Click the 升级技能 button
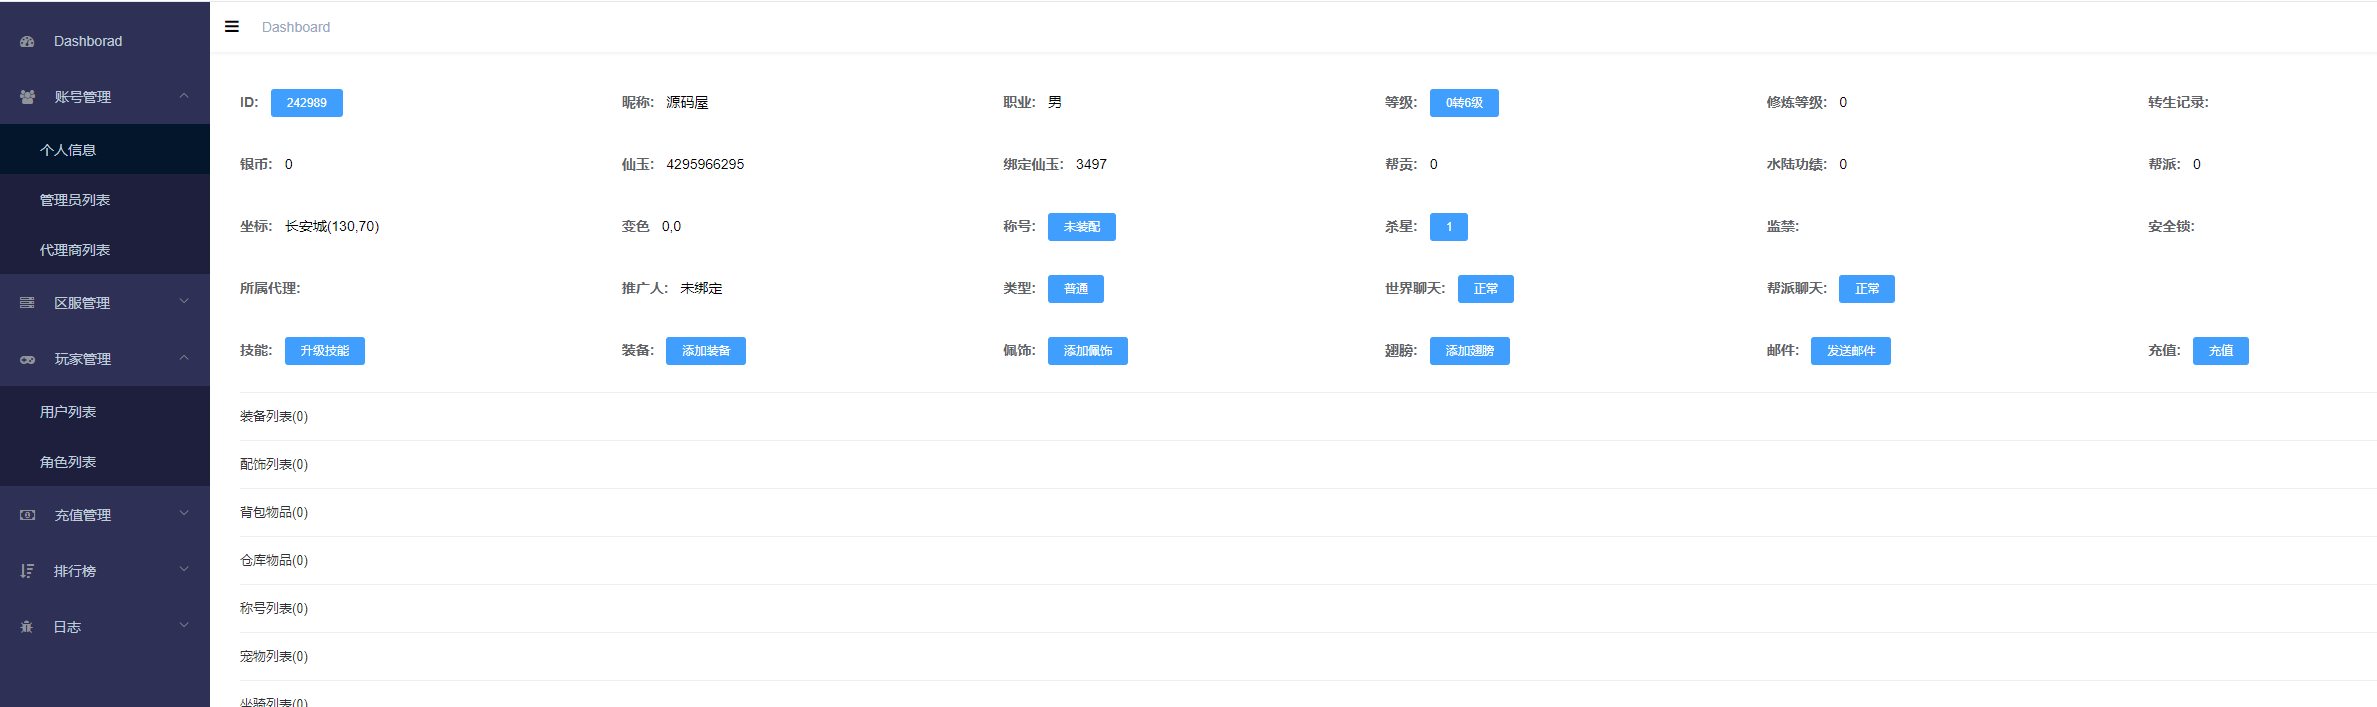Image resolution: width=2377 pixels, height=707 pixels. click(x=325, y=351)
